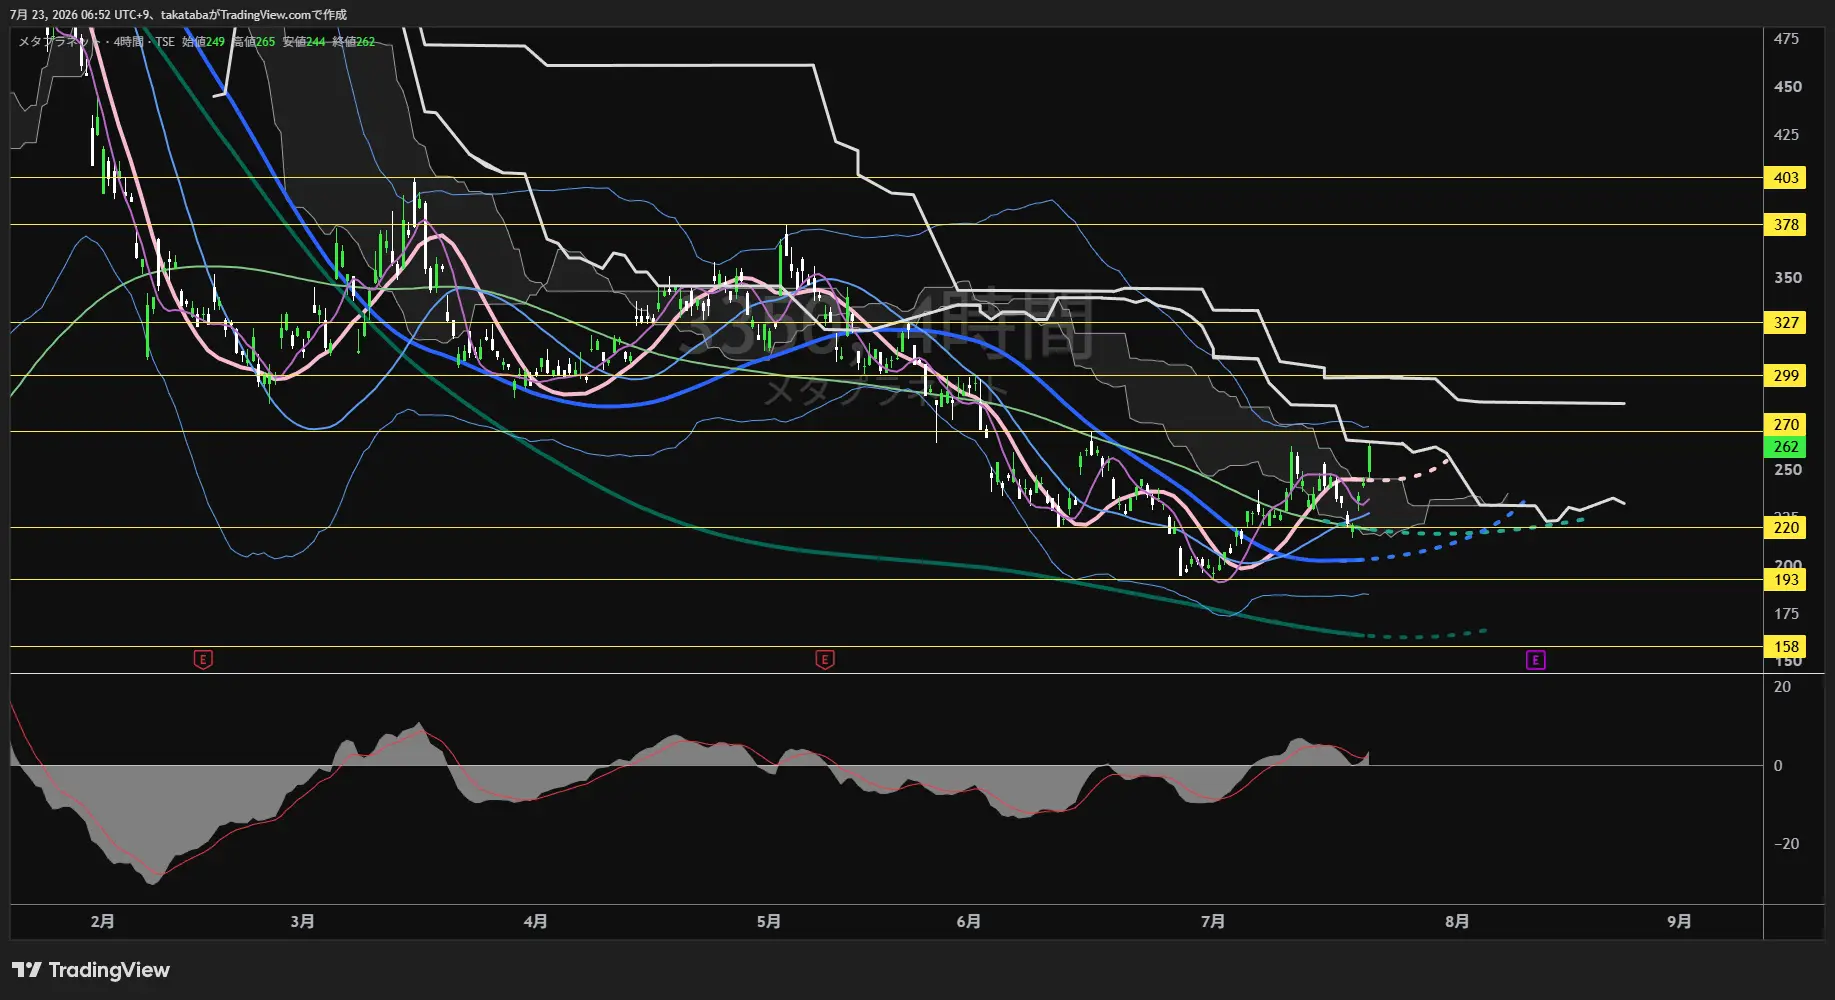This screenshot has width=1835, height=1000.
Task: Click the 2月 label on time axis
Action: click(102, 921)
